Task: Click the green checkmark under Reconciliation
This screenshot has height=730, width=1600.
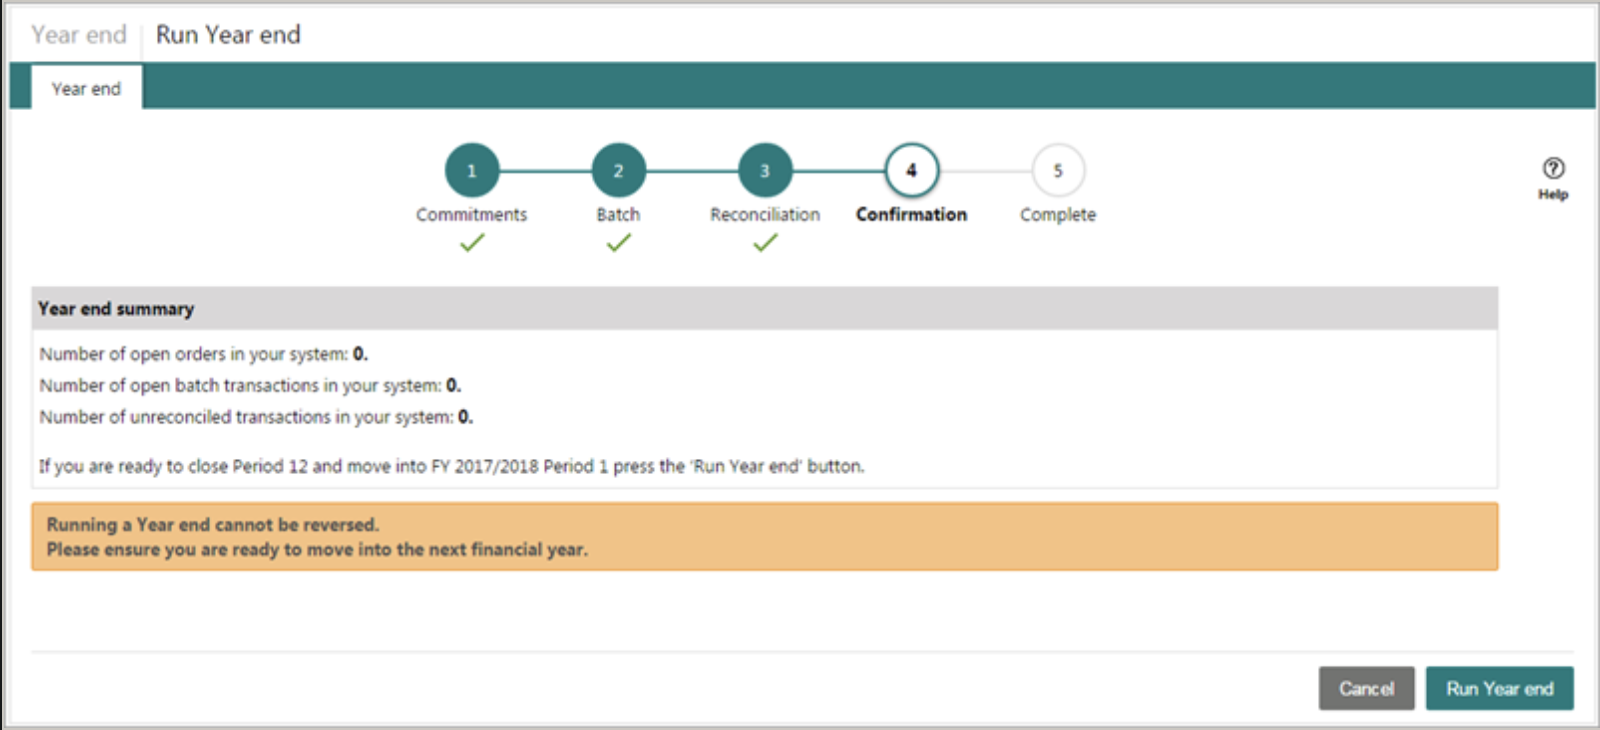Action: point(765,243)
